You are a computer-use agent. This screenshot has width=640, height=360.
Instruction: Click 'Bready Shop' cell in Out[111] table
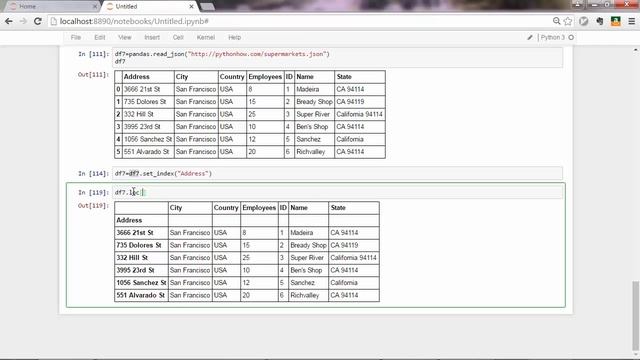[314, 102]
